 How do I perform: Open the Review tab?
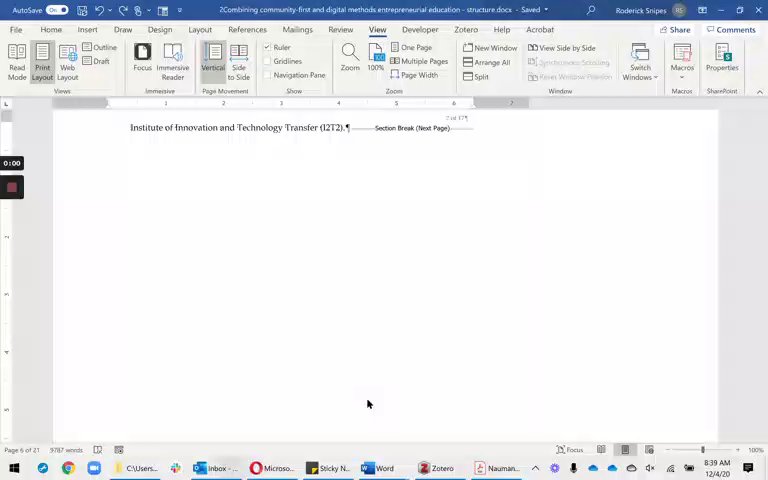click(x=340, y=29)
